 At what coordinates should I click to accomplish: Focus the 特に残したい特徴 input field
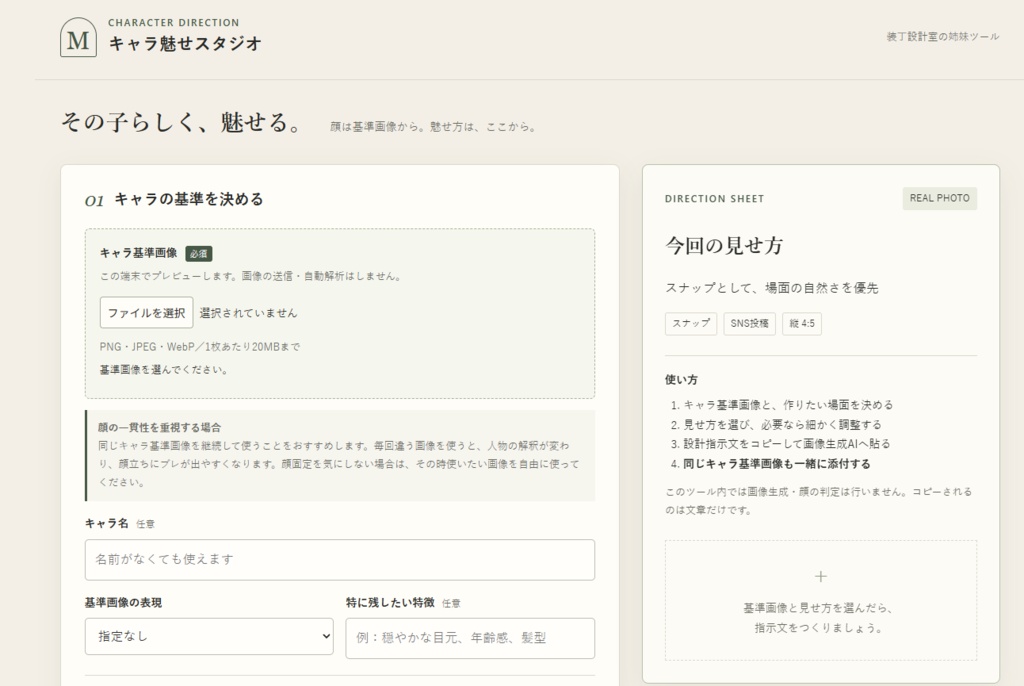[470, 638]
